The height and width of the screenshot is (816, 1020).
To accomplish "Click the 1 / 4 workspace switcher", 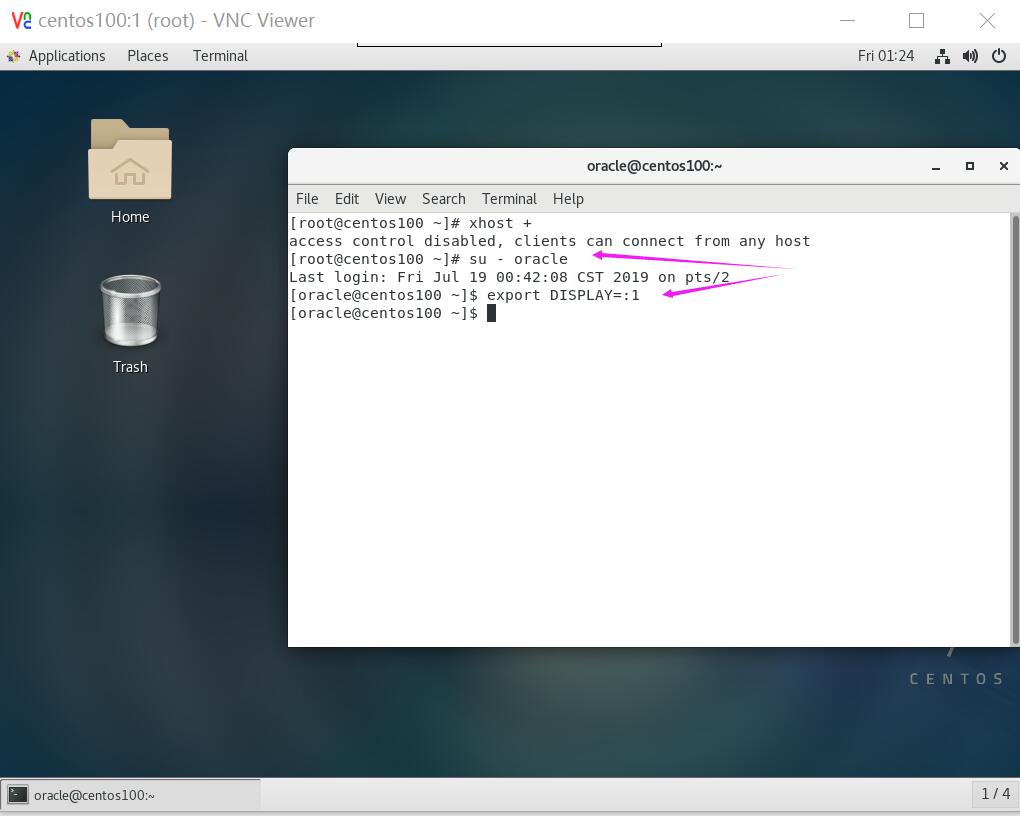I will (x=995, y=794).
